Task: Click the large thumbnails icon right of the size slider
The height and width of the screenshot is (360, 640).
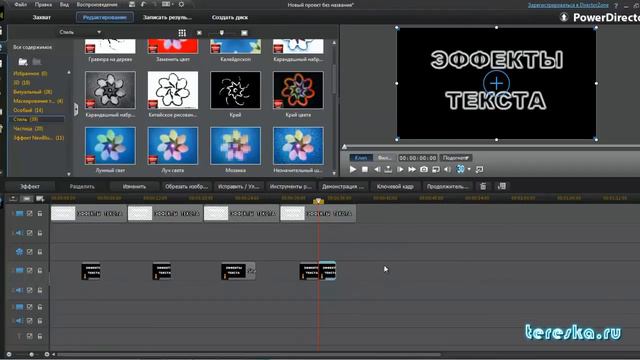Action: point(244,33)
